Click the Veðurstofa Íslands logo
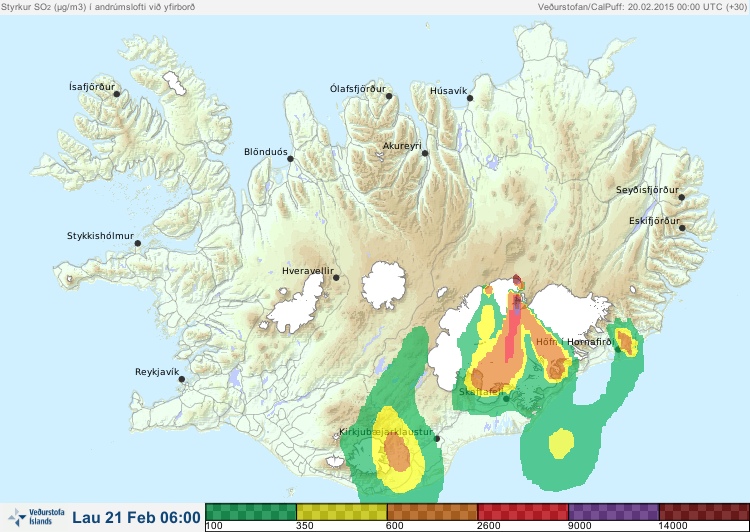The image size is (750, 532). coord(36,517)
